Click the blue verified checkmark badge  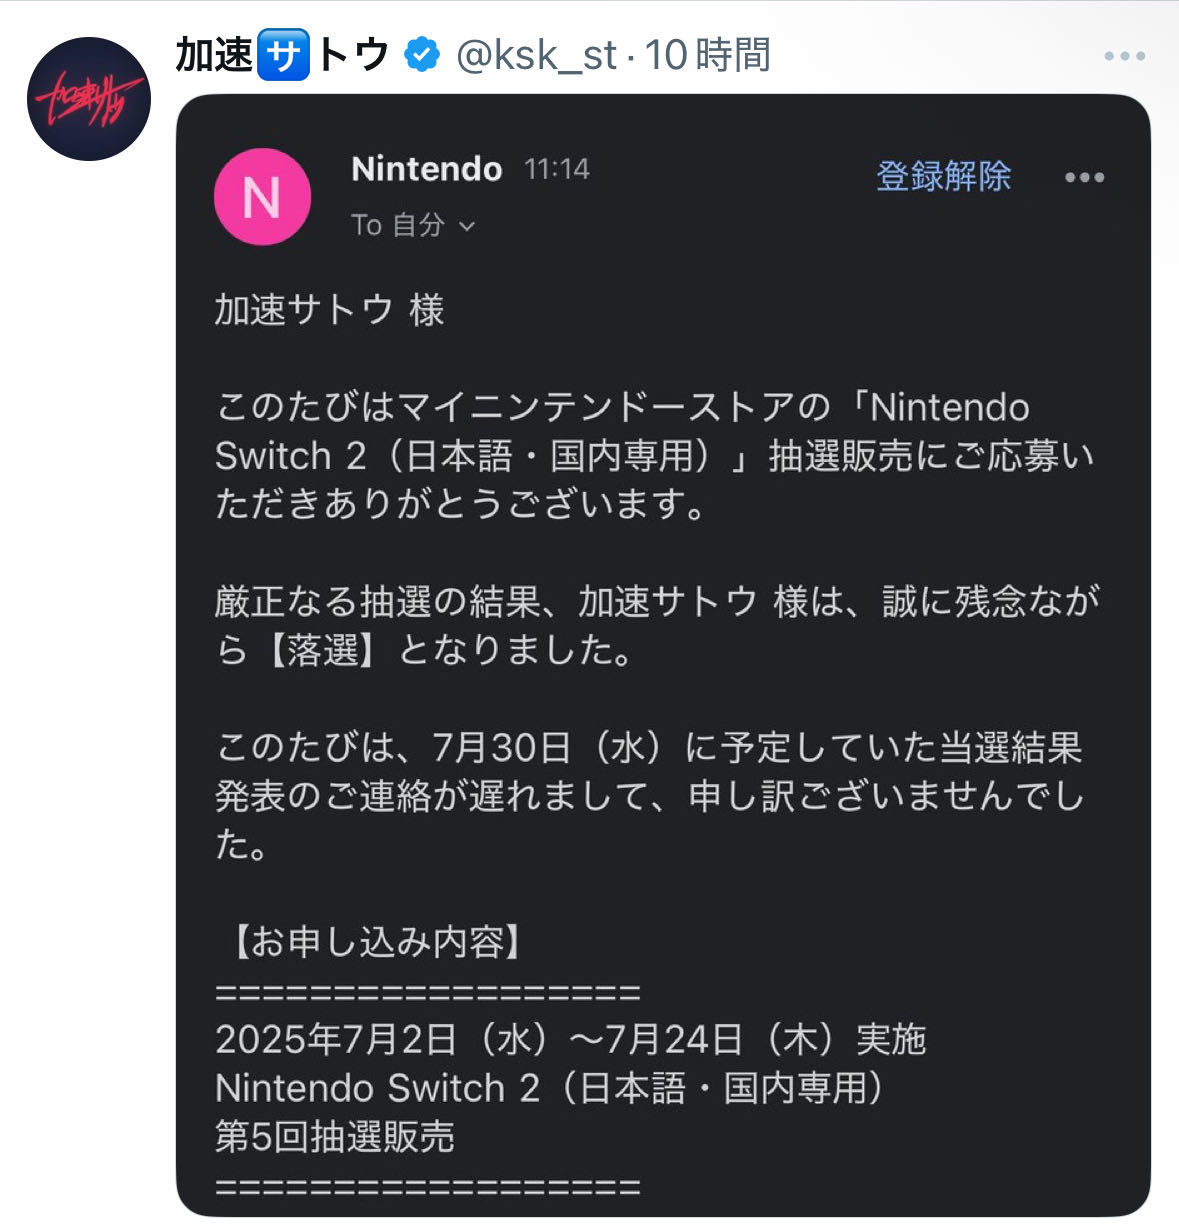tap(422, 54)
